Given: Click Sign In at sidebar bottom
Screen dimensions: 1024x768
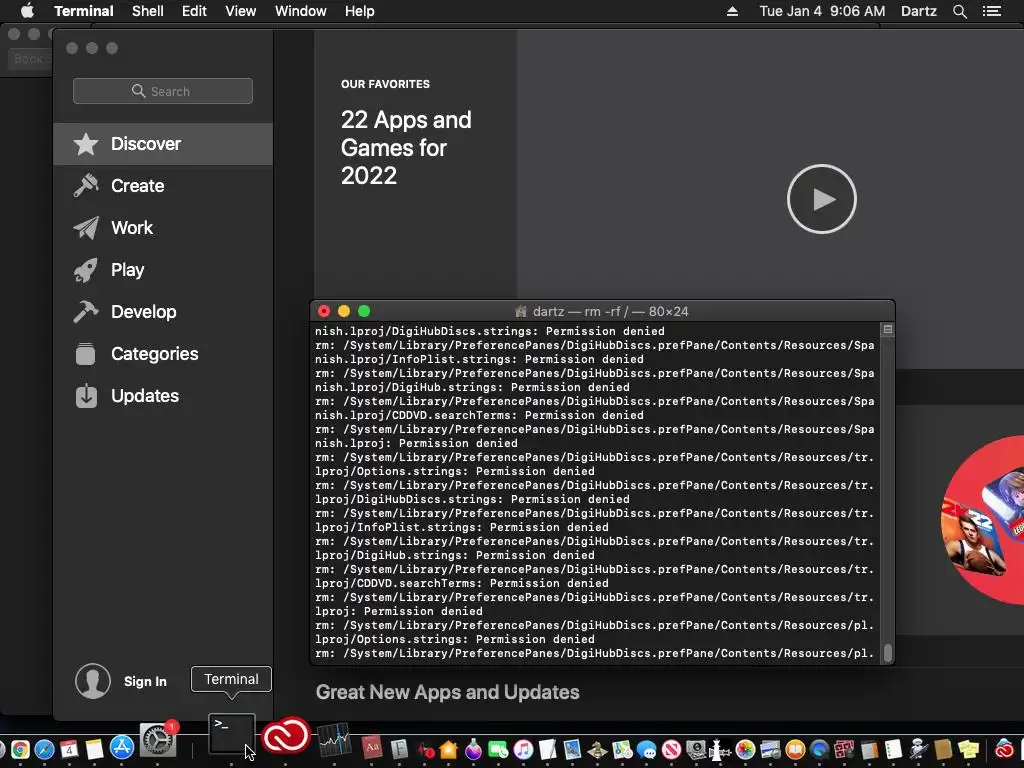Looking at the screenshot, I should coord(145,681).
